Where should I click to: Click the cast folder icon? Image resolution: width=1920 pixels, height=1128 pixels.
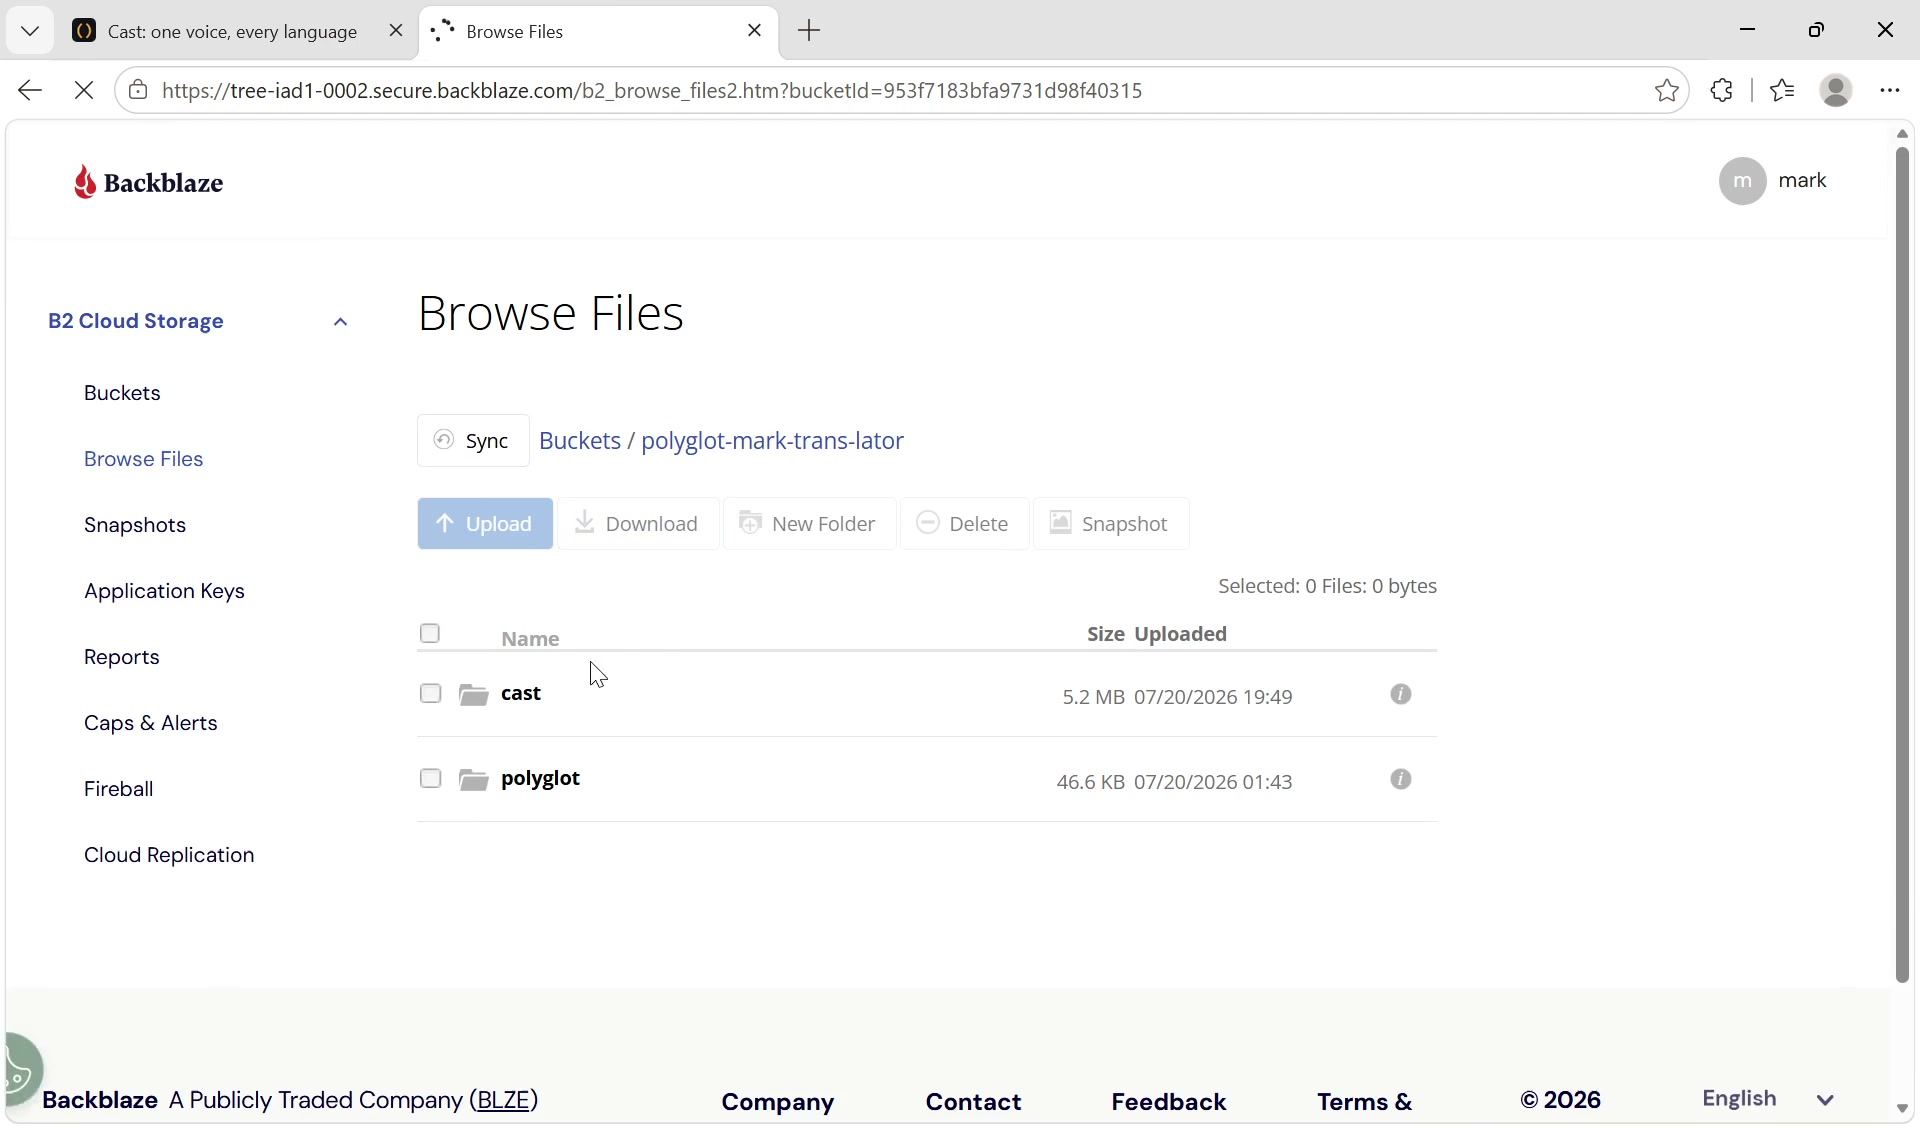pos(473,694)
